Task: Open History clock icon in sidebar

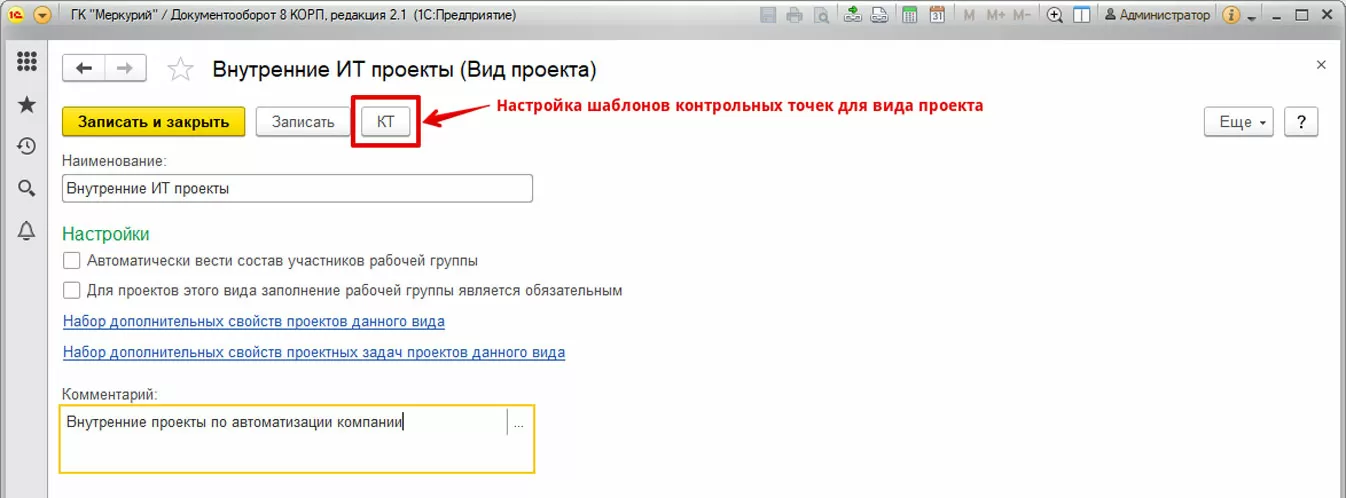Action: click(x=27, y=146)
